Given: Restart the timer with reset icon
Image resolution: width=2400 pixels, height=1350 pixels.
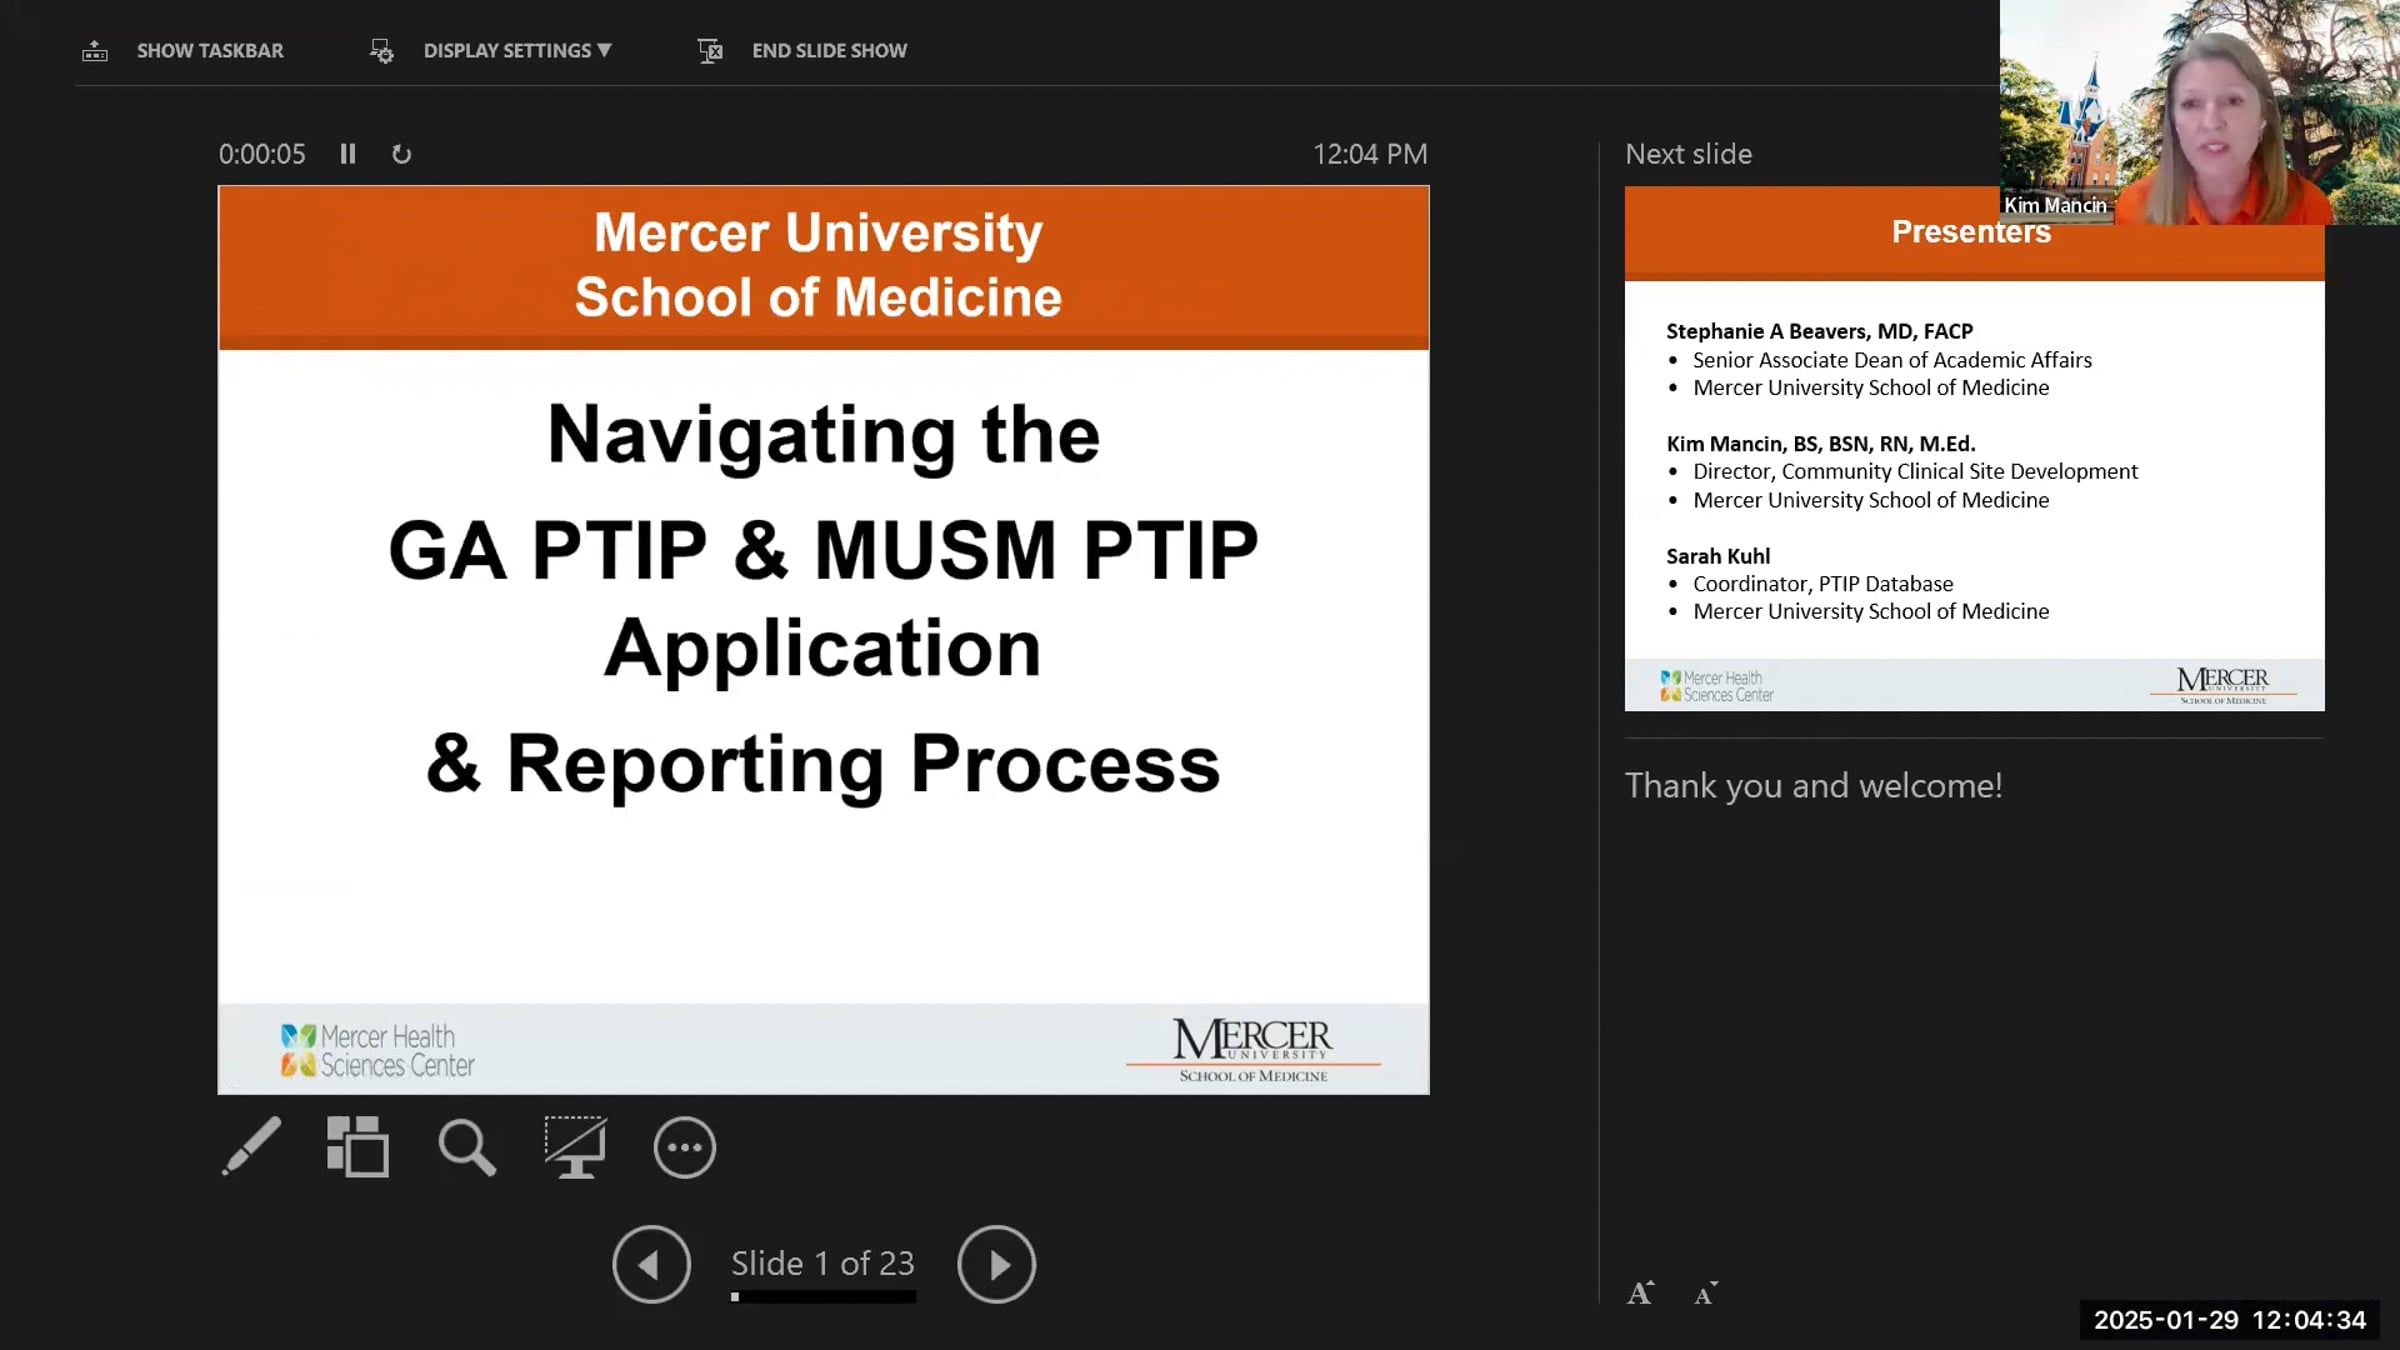Looking at the screenshot, I should pos(401,154).
